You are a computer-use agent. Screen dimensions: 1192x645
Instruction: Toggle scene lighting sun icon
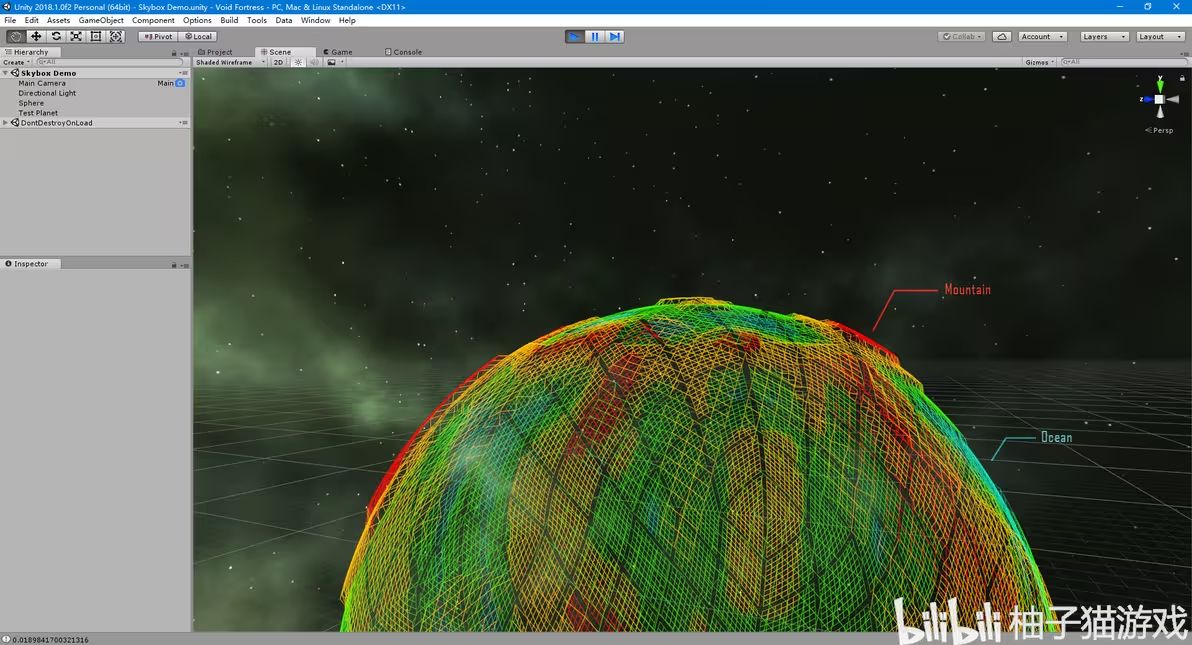(x=298, y=62)
